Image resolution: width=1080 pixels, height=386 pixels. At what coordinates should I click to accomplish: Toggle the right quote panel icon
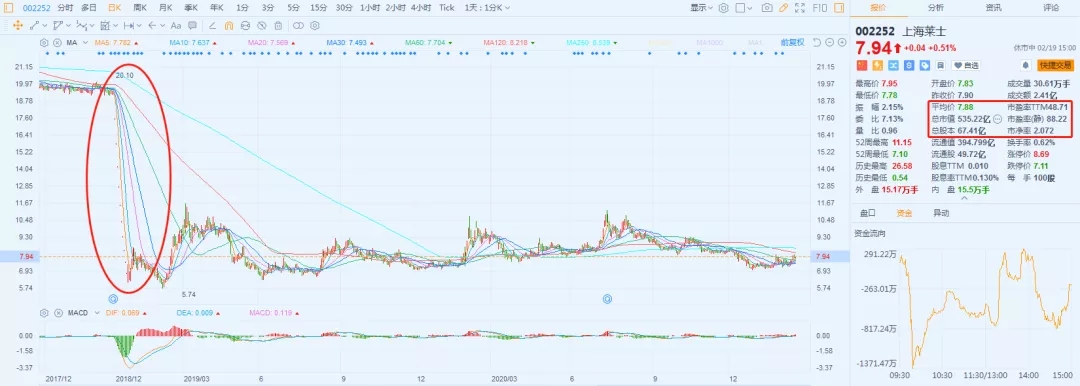(x=839, y=8)
